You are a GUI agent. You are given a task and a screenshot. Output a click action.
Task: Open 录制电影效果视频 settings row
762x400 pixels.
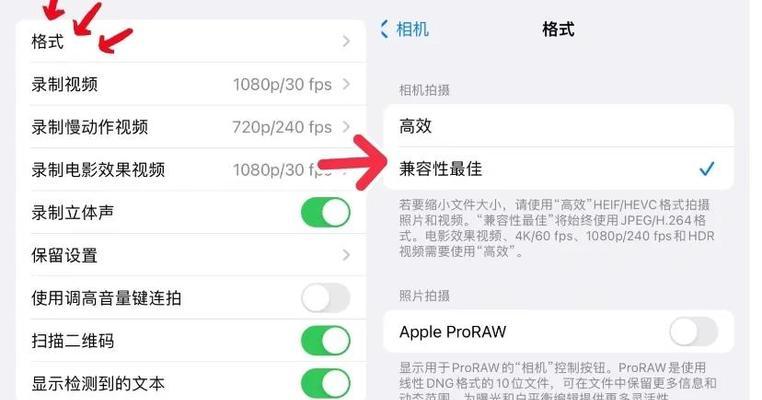[191, 170]
